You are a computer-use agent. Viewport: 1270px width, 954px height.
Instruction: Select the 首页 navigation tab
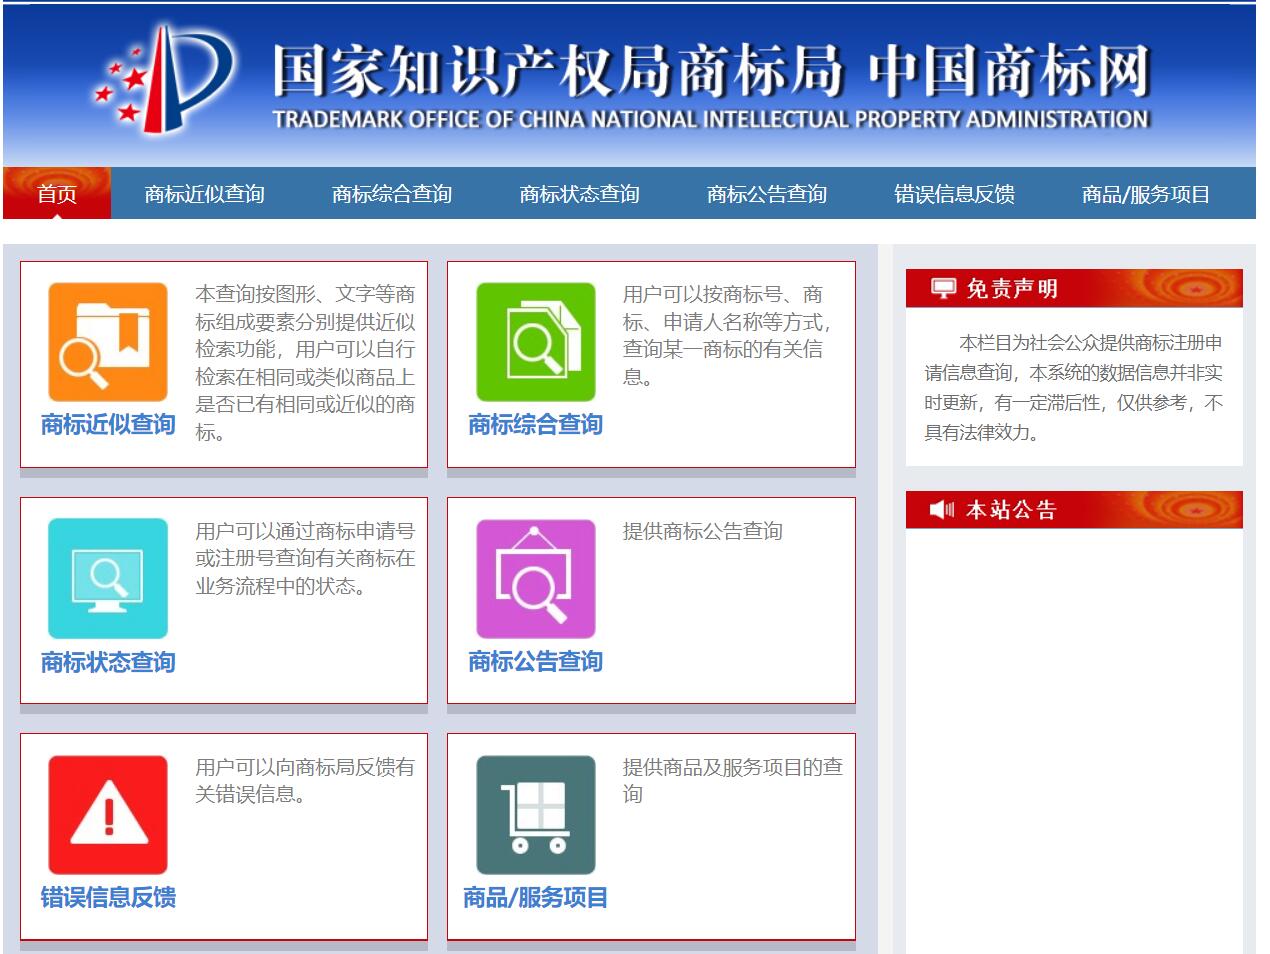58,194
